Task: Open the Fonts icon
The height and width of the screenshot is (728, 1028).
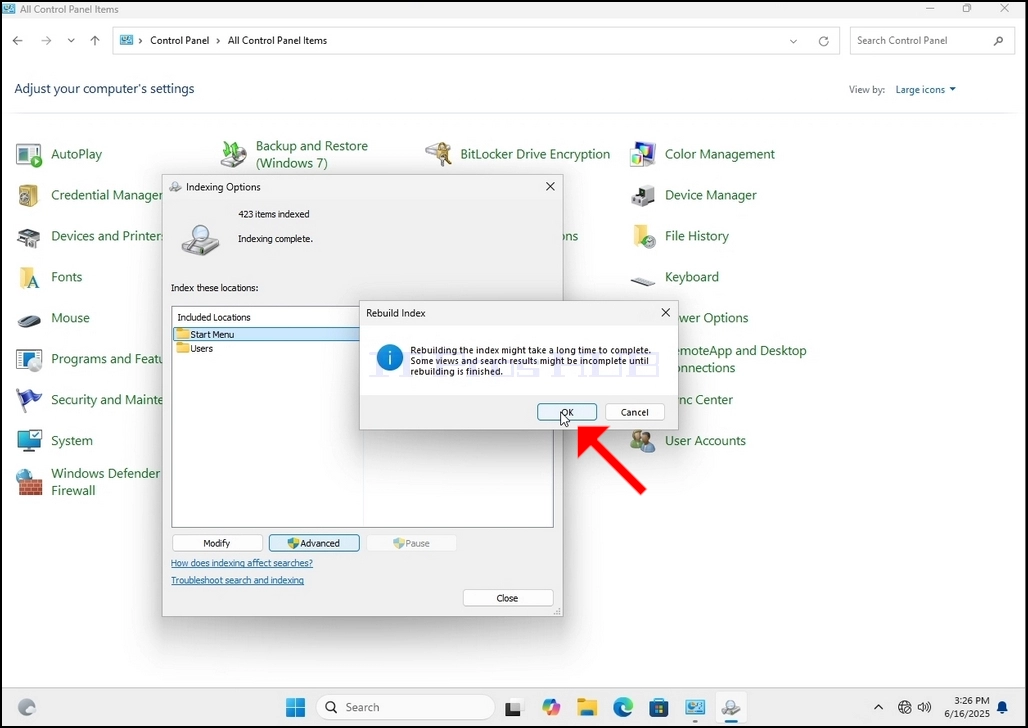Action: point(29,277)
